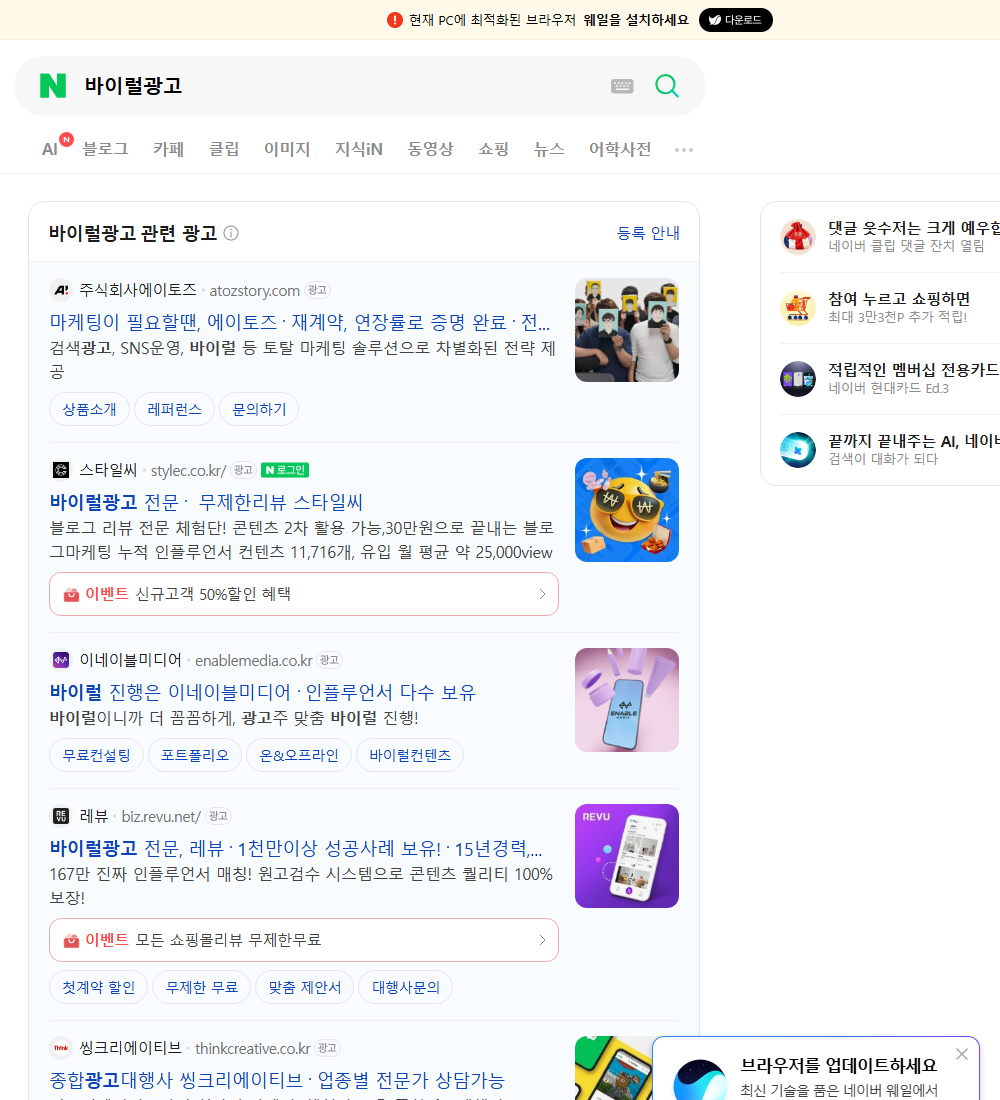Switch to the 블로그 tab
Image resolution: width=1000 pixels, height=1100 pixels.
[x=105, y=149]
